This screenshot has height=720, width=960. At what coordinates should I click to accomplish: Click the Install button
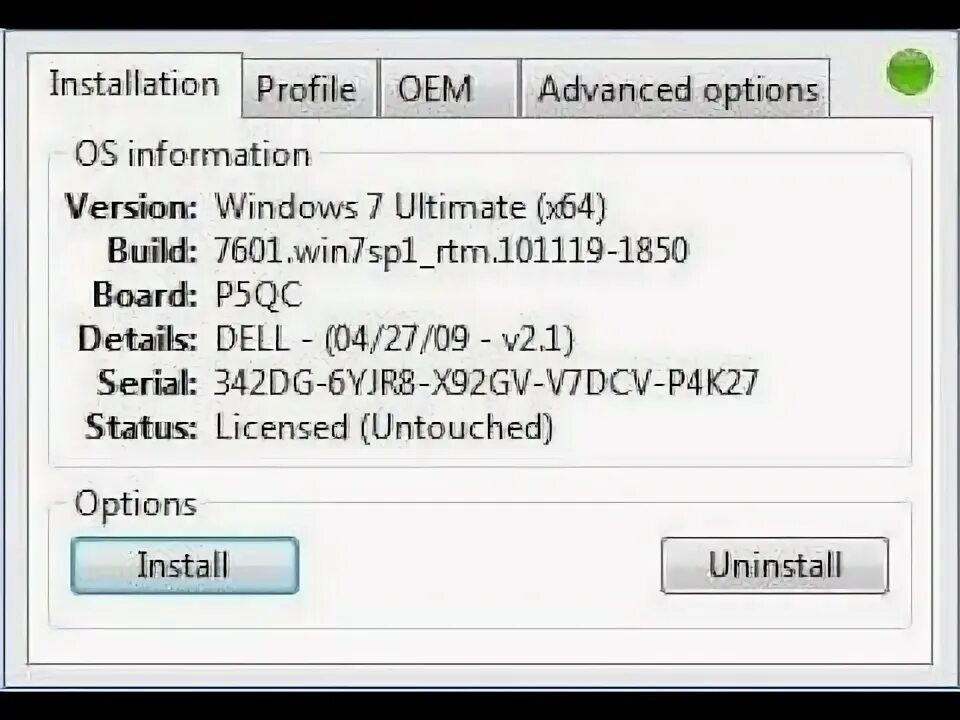tap(185, 565)
